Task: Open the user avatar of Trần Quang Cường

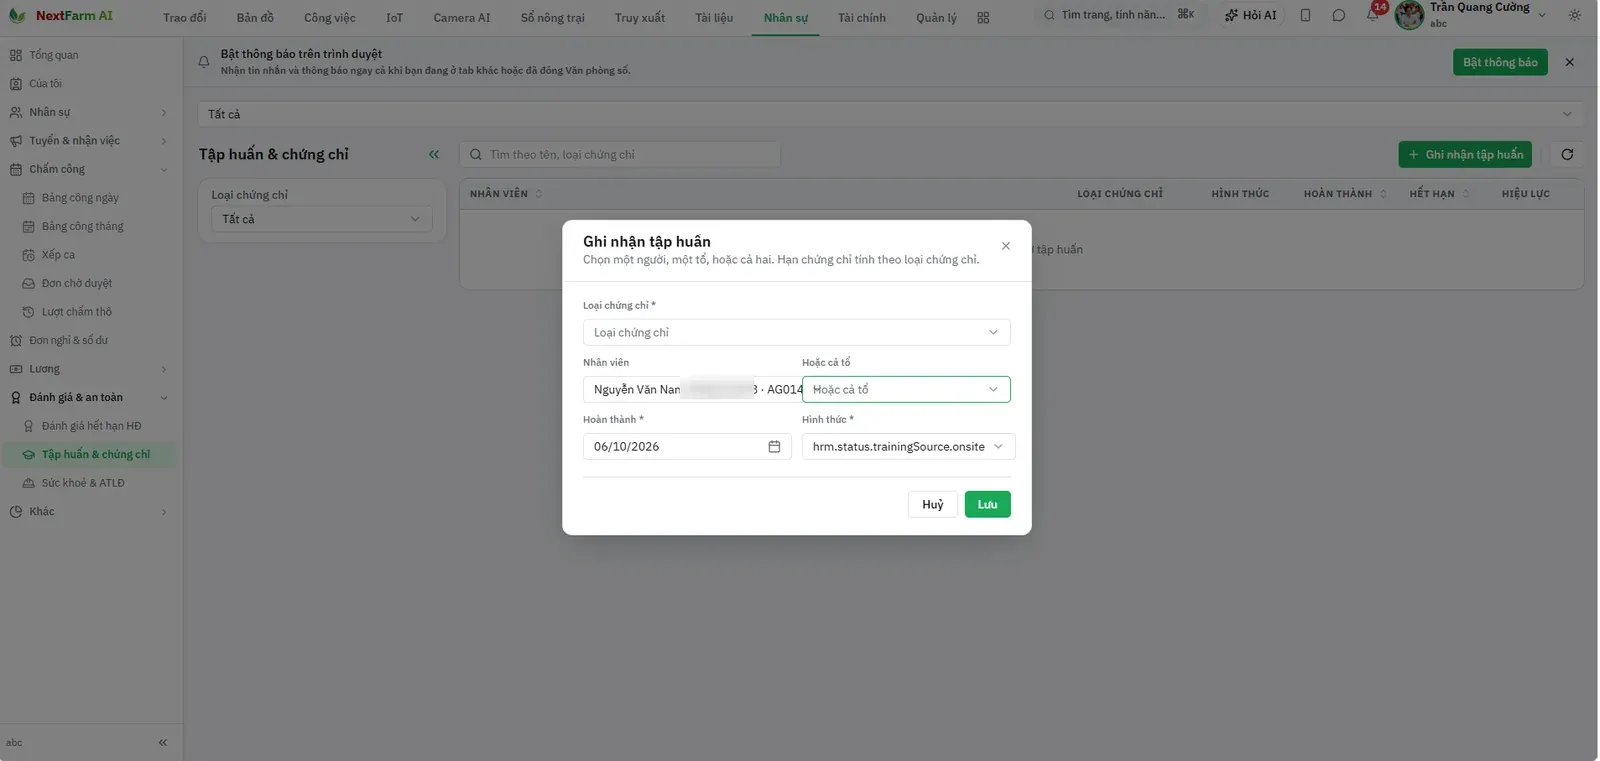Action: (x=1409, y=15)
